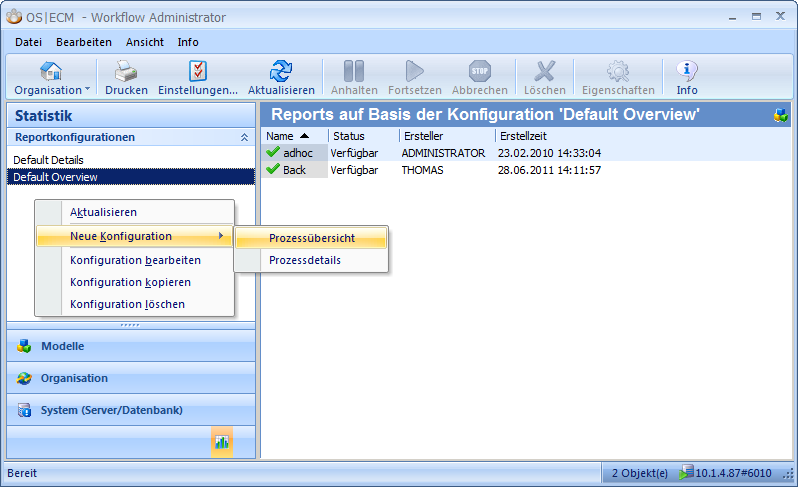Open the Ansicht menu

pyautogui.click(x=145, y=42)
